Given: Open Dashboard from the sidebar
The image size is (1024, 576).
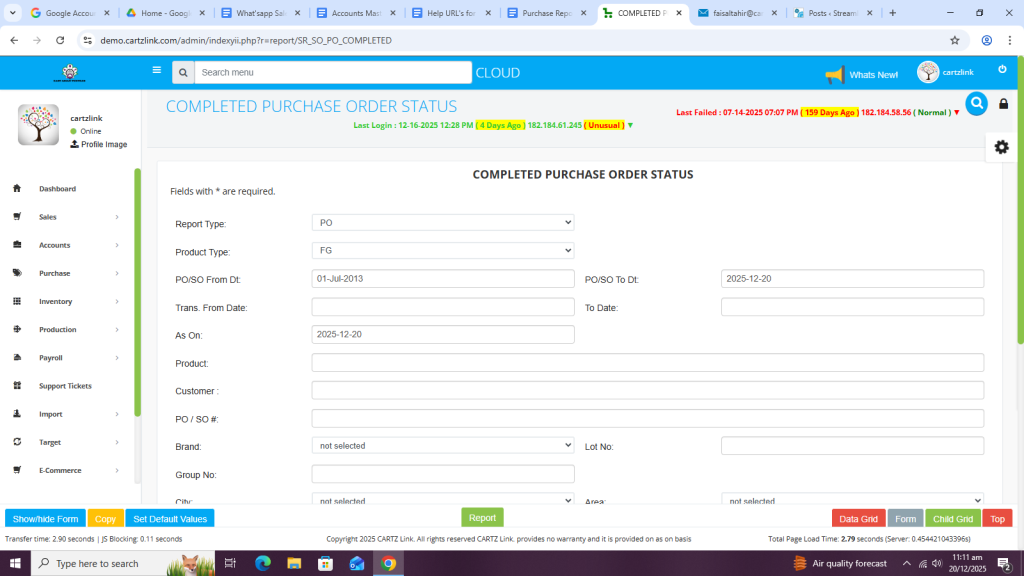Looking at the screenshot, I should tap(57, 189).
